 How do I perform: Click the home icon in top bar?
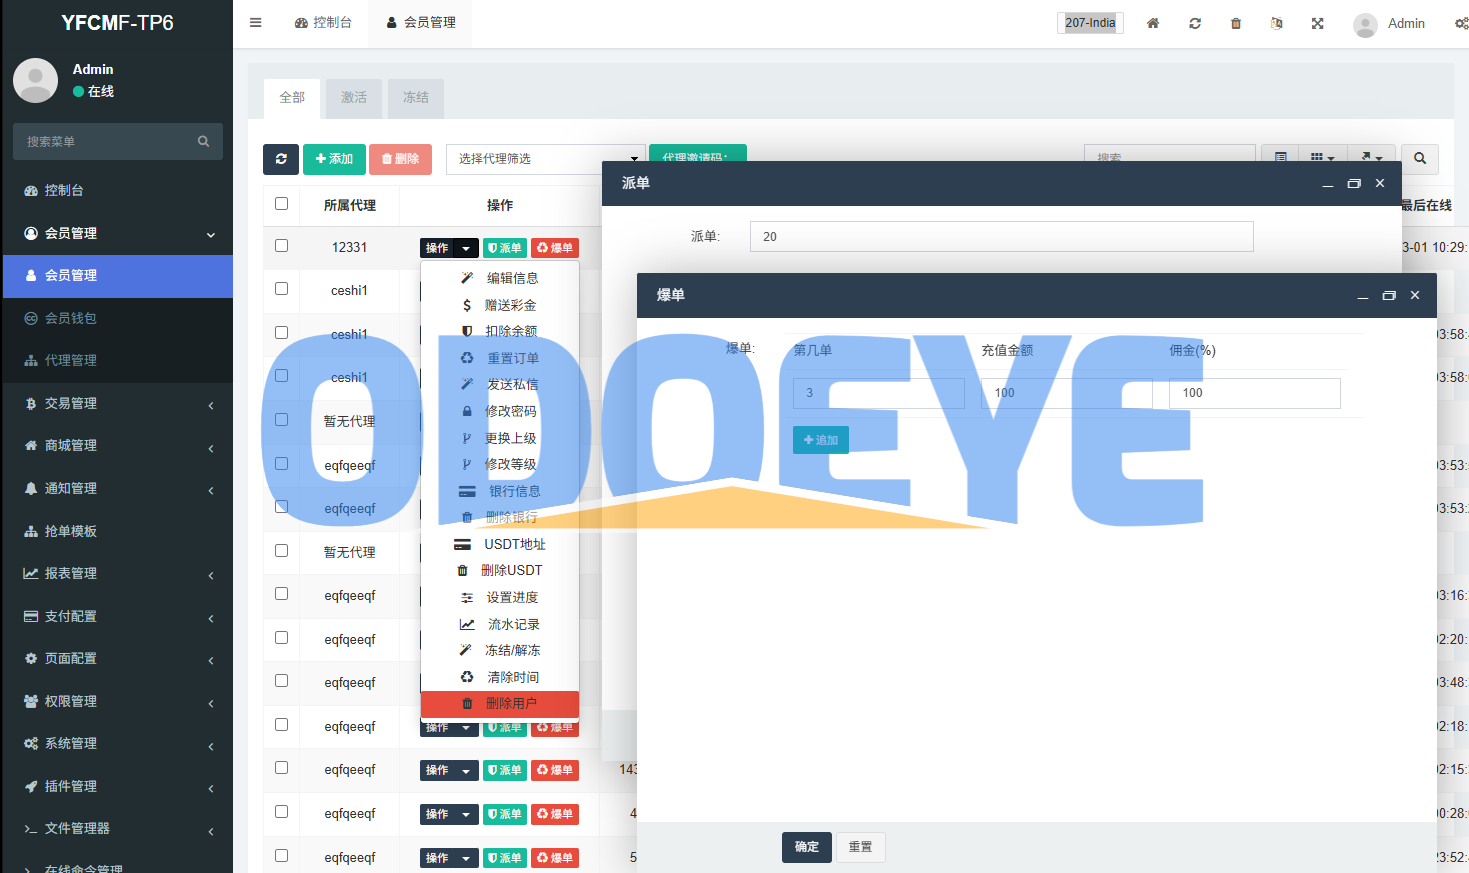tap(1153, 23)
